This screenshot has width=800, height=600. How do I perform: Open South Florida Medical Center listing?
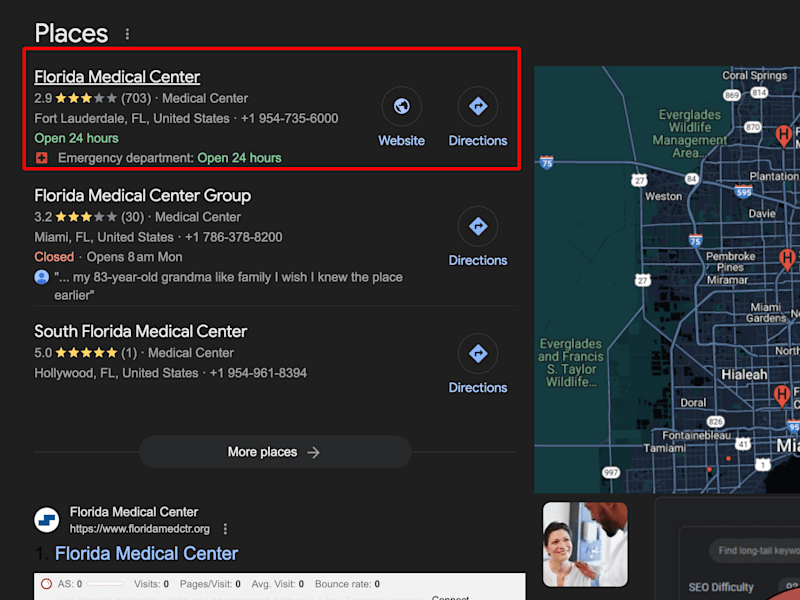click(x=140, y=331)
